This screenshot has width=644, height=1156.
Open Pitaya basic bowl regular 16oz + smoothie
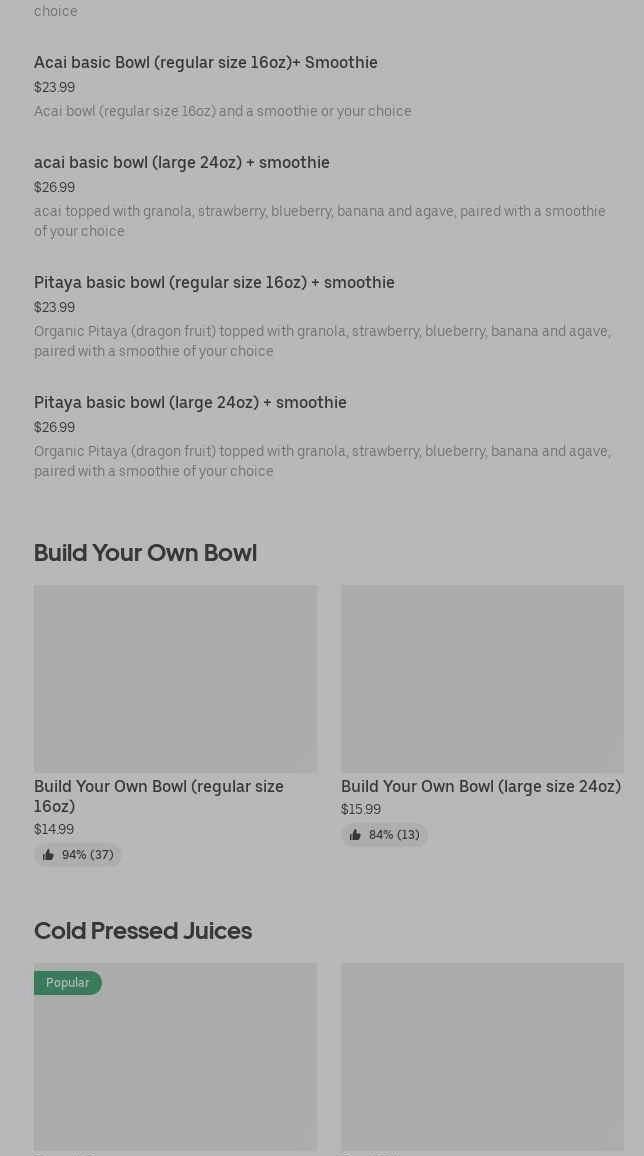(x=214, y=282)
